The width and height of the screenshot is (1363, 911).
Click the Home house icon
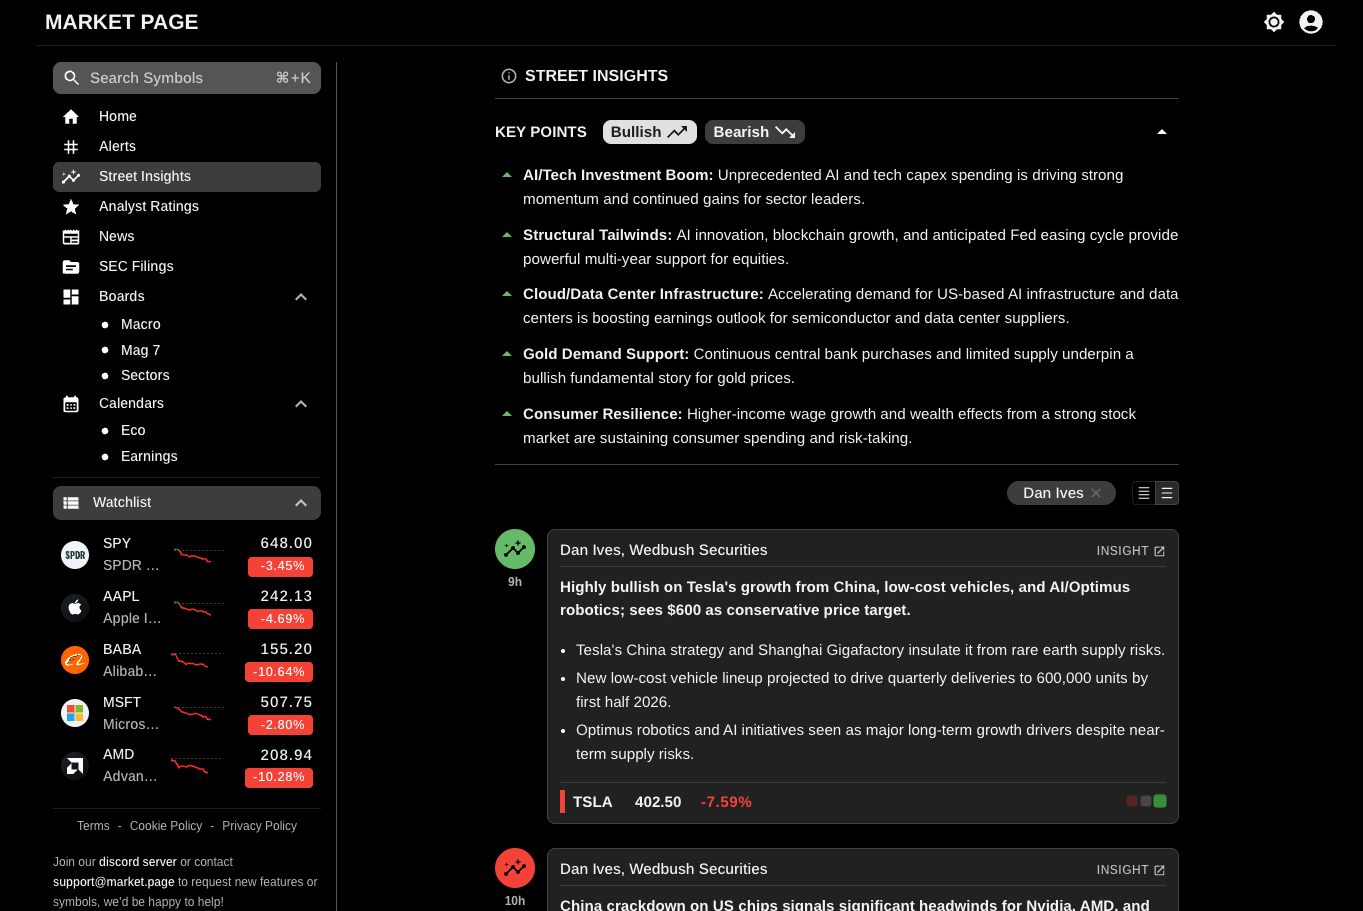[71, 117]
